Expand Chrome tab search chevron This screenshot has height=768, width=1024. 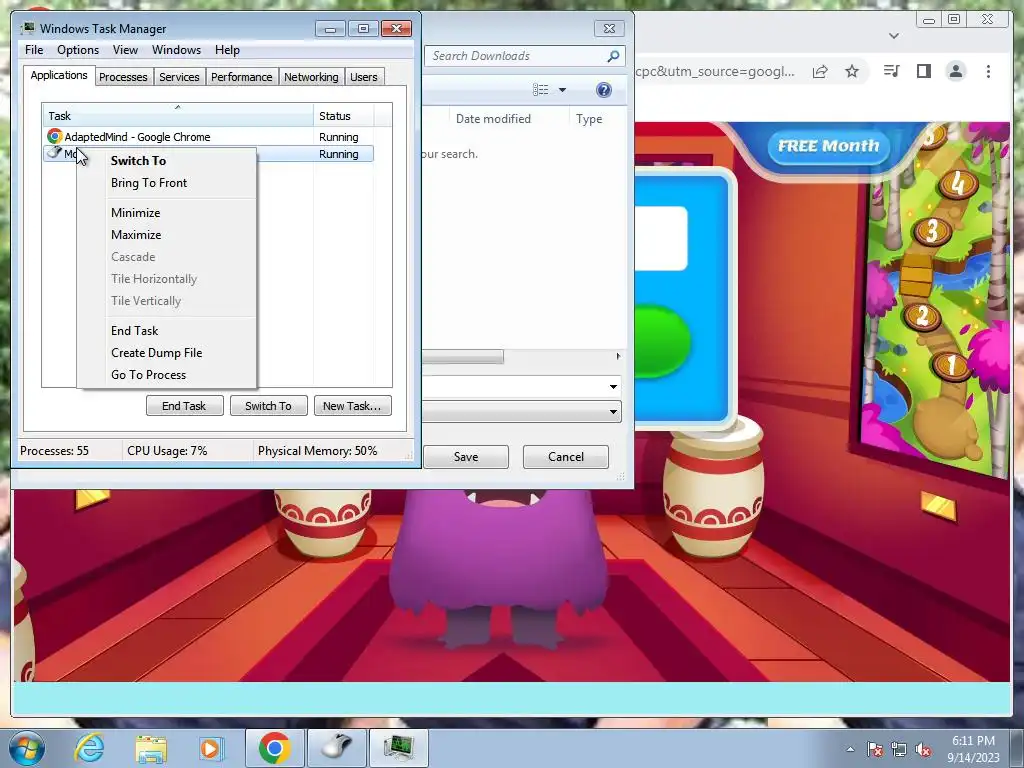tap(894, 36)
